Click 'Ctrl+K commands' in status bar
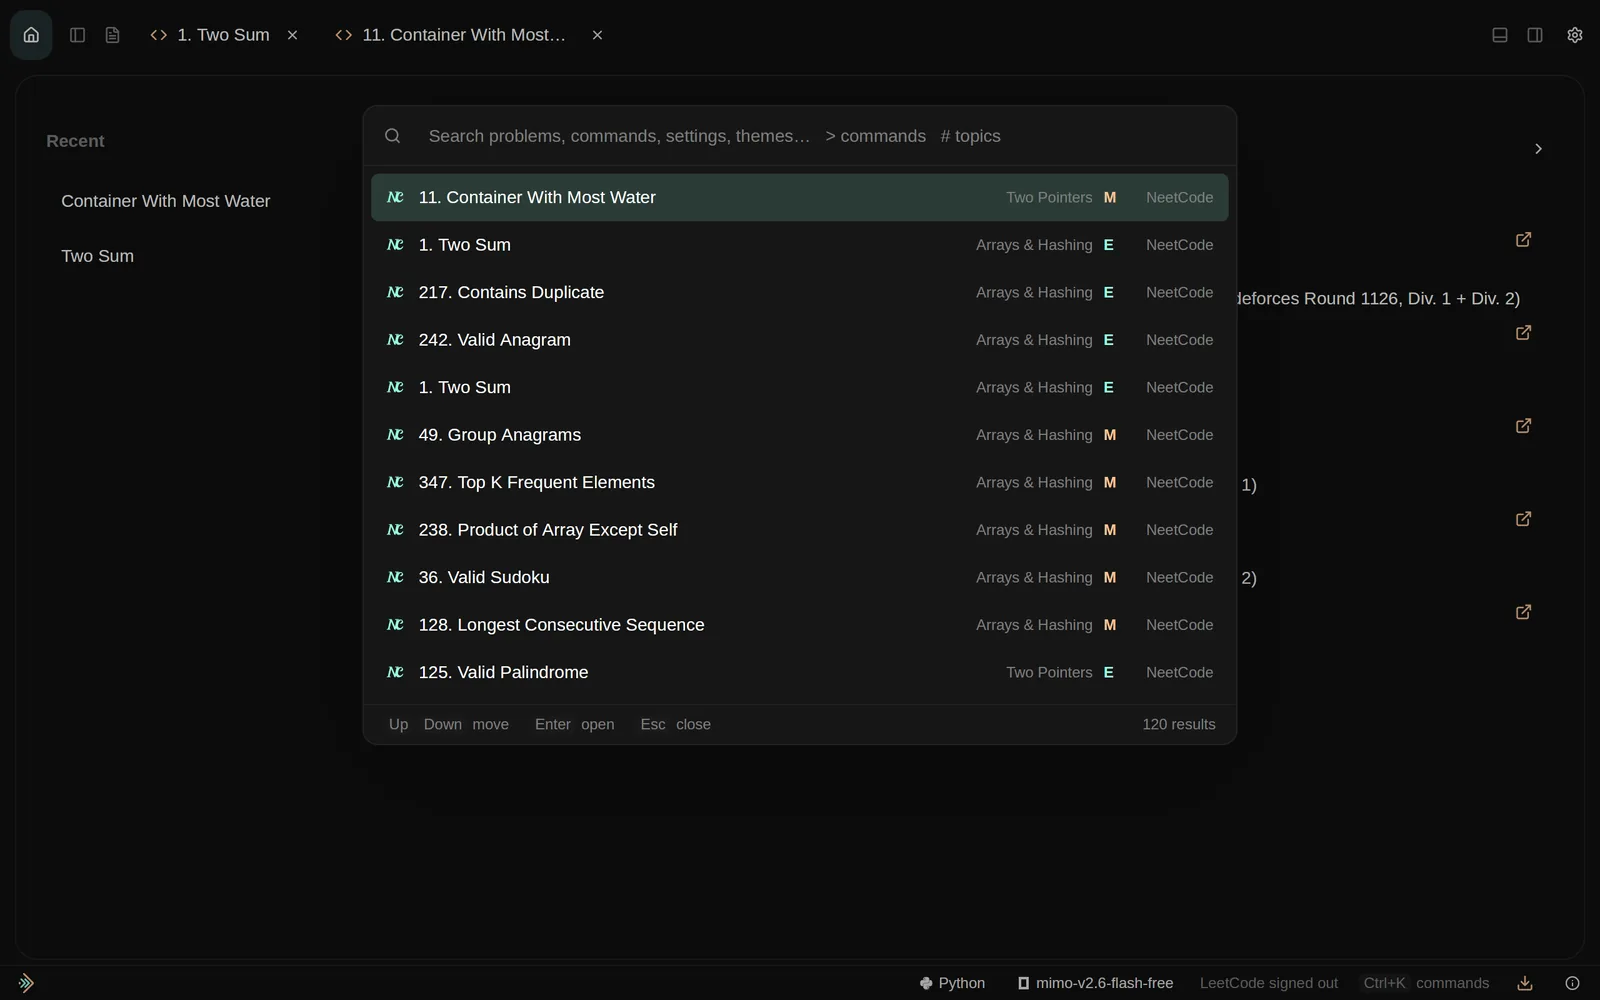This screenshot has height=1000, width=1600. tap(1426, 983)
